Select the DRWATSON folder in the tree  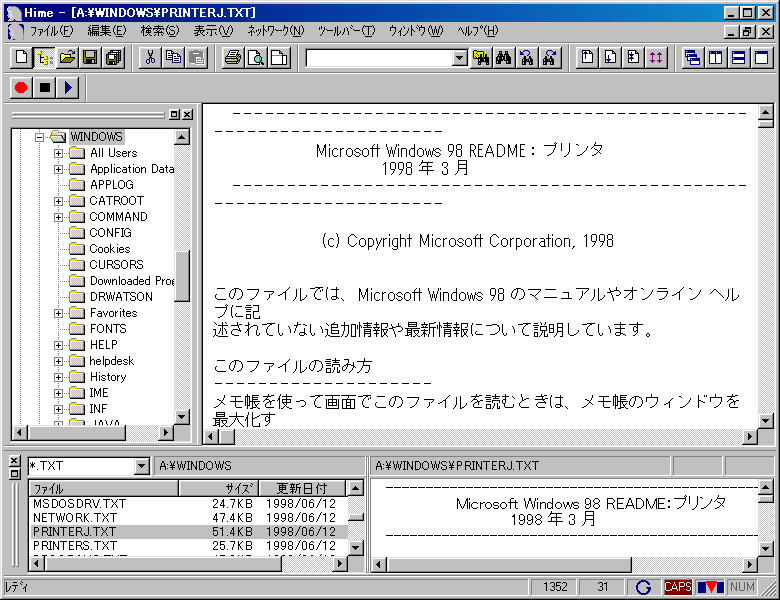121,297
